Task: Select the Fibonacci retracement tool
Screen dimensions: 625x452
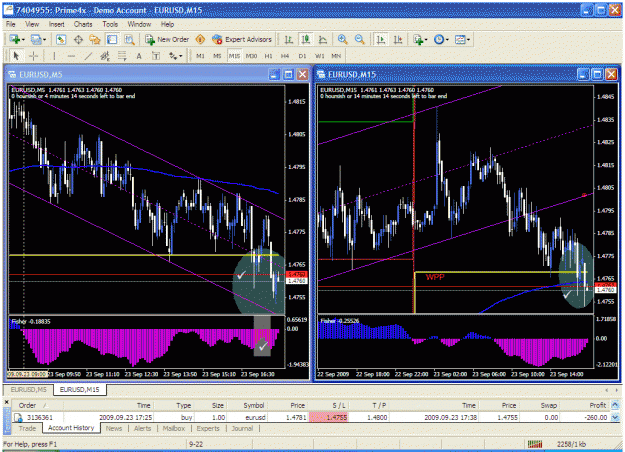Action: pyautogui.click(x=122, y=56)
